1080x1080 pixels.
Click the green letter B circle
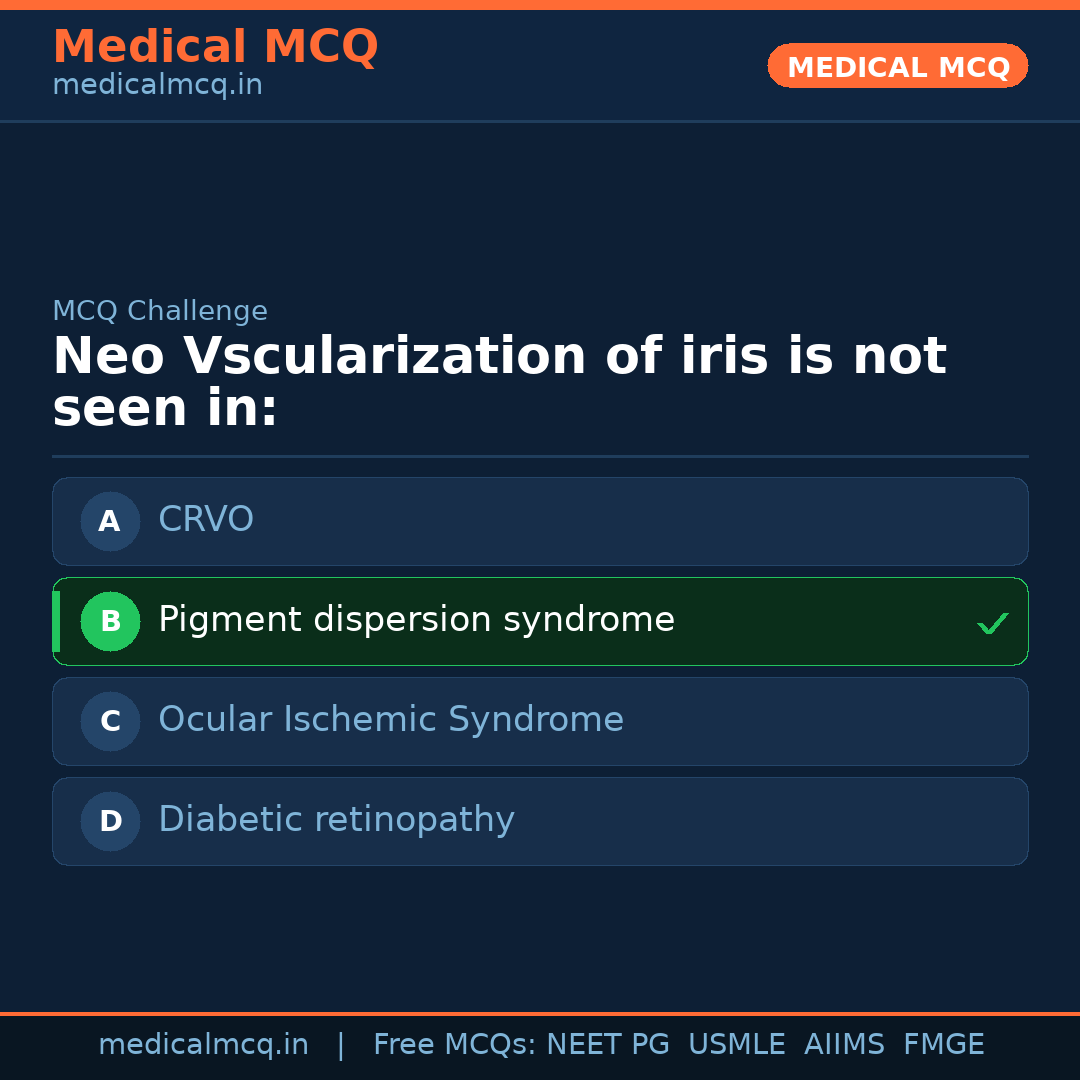coord(110,621)
